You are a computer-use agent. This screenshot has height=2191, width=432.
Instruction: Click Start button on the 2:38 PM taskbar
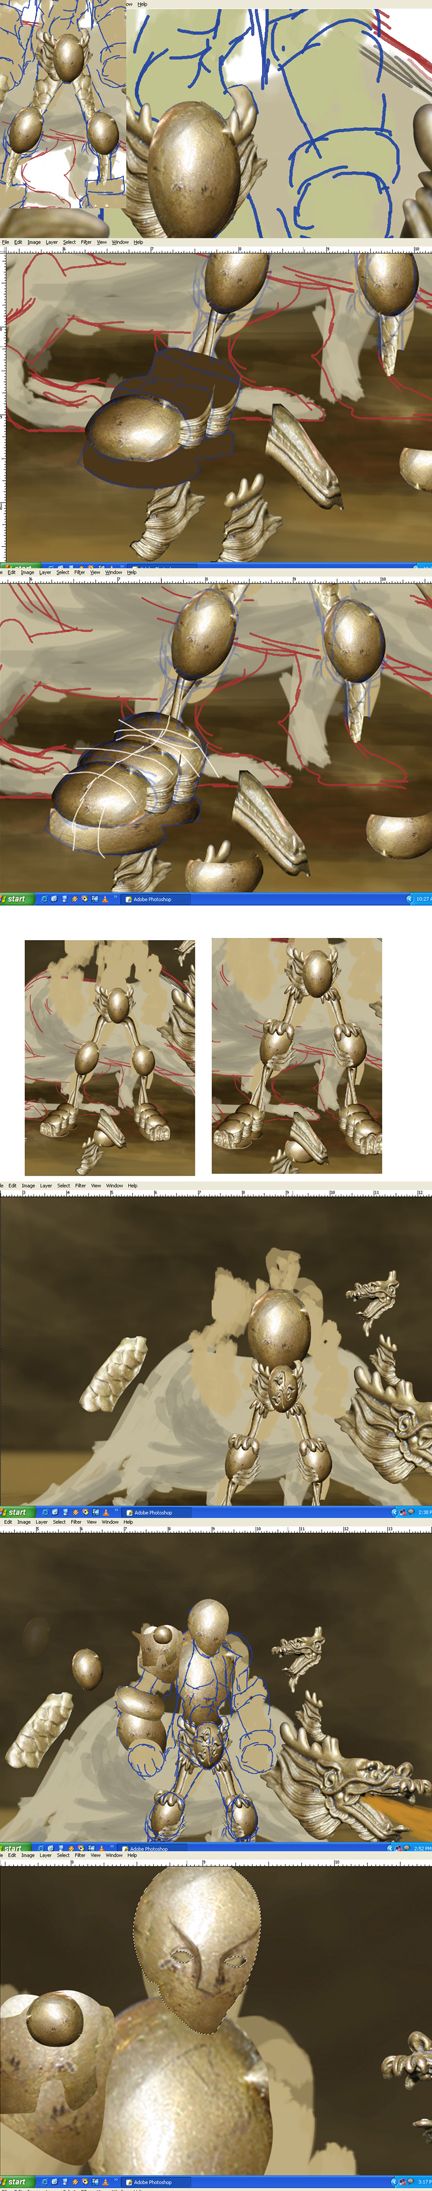point(16,1512)
